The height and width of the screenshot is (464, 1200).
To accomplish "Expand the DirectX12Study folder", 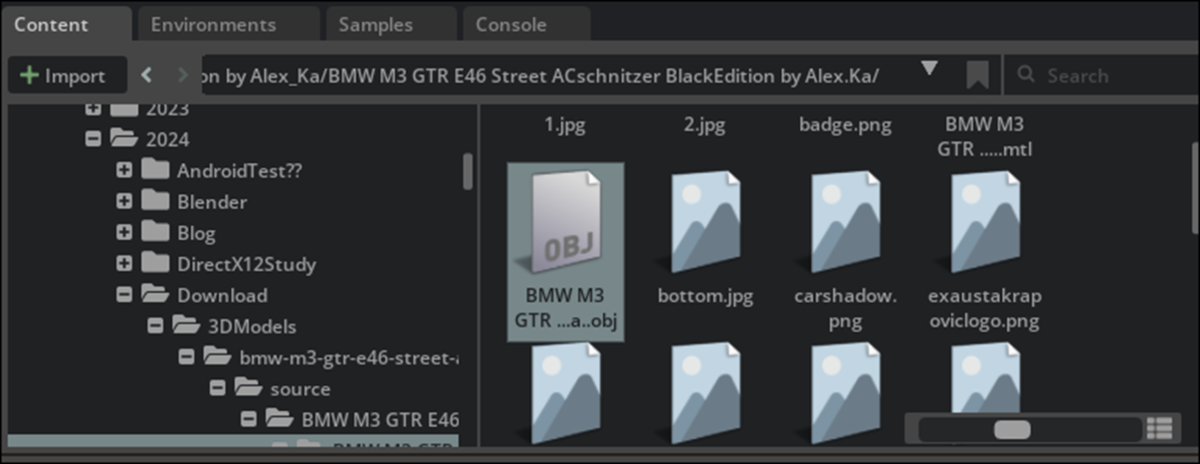I will pyautogui.click(x=124, y=265).
